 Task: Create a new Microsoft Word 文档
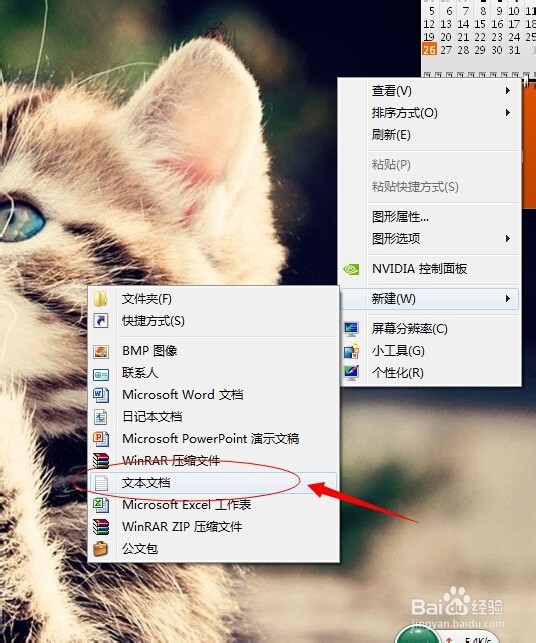pos(213,395)
